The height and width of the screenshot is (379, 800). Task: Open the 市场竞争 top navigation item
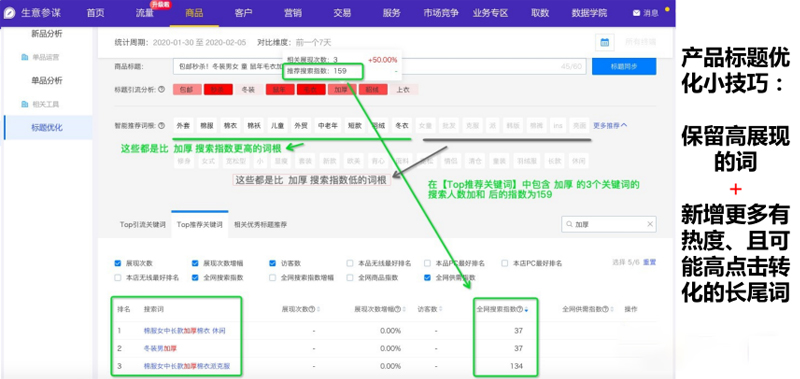441,13
